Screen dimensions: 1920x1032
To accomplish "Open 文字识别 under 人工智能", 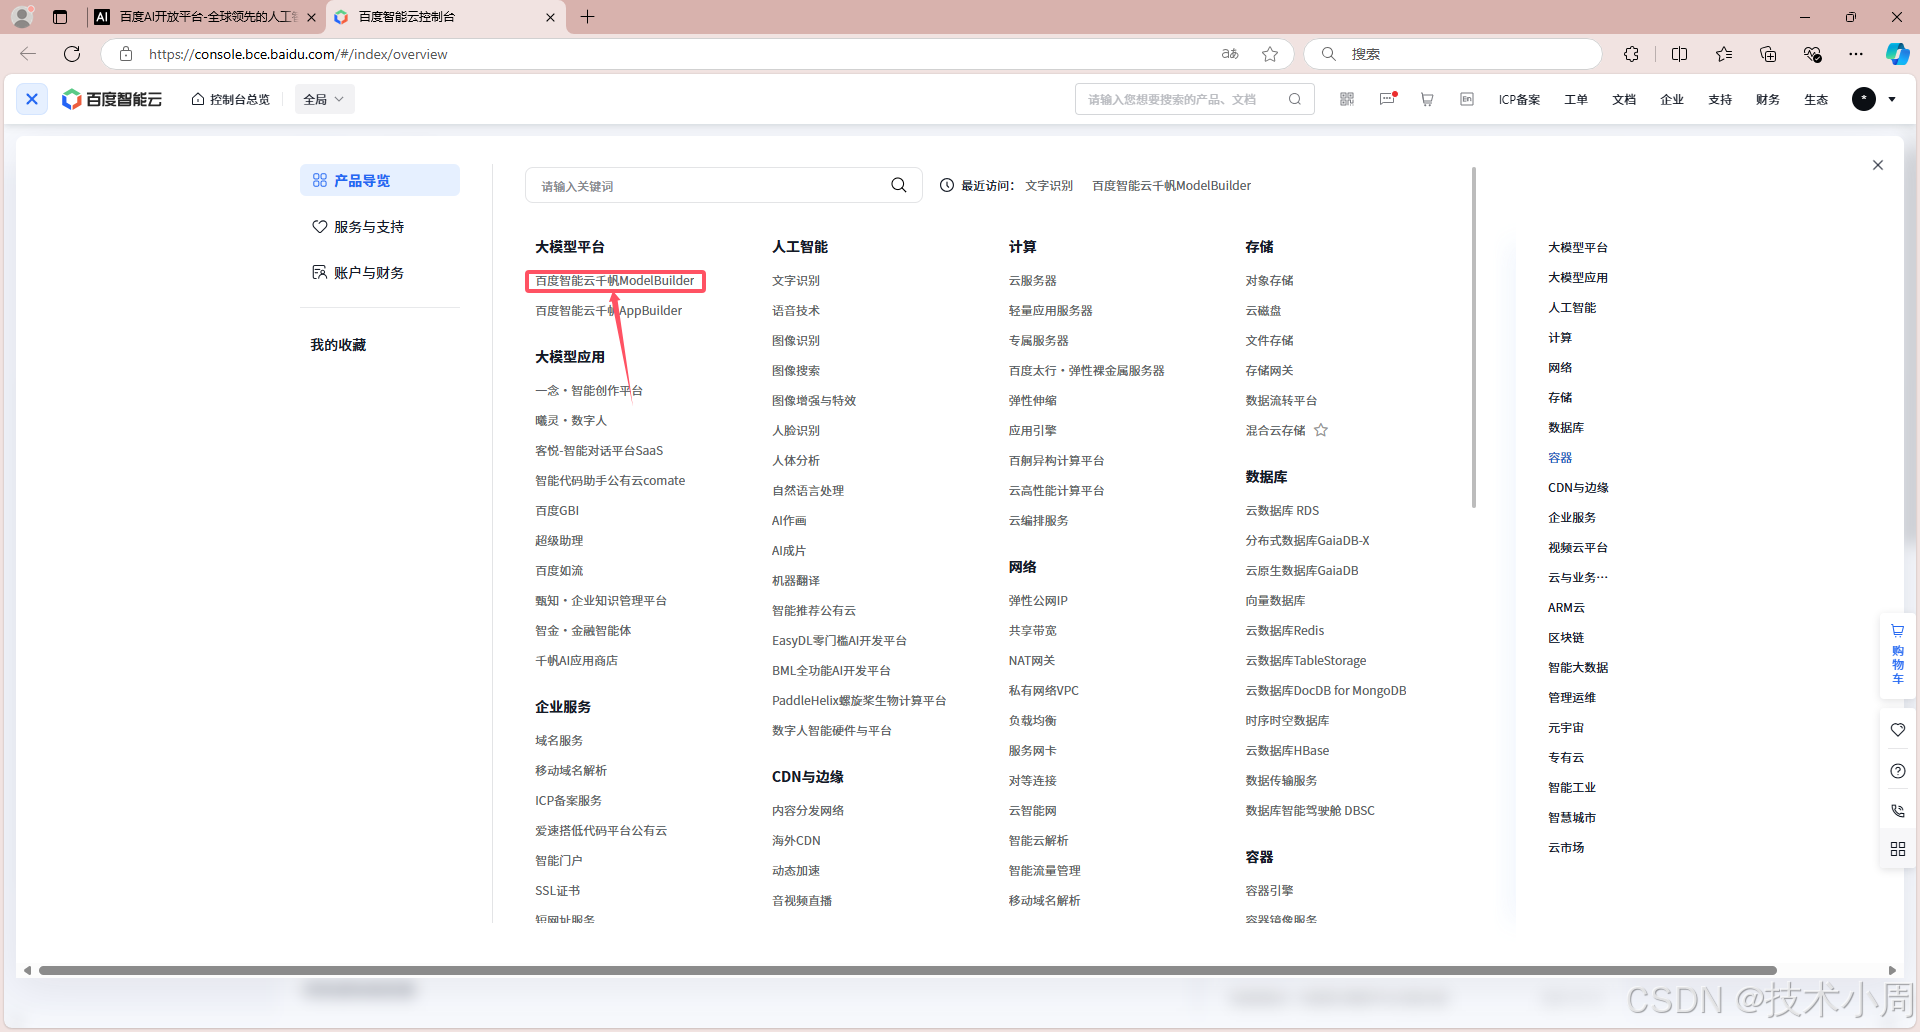I will point(796,281).
